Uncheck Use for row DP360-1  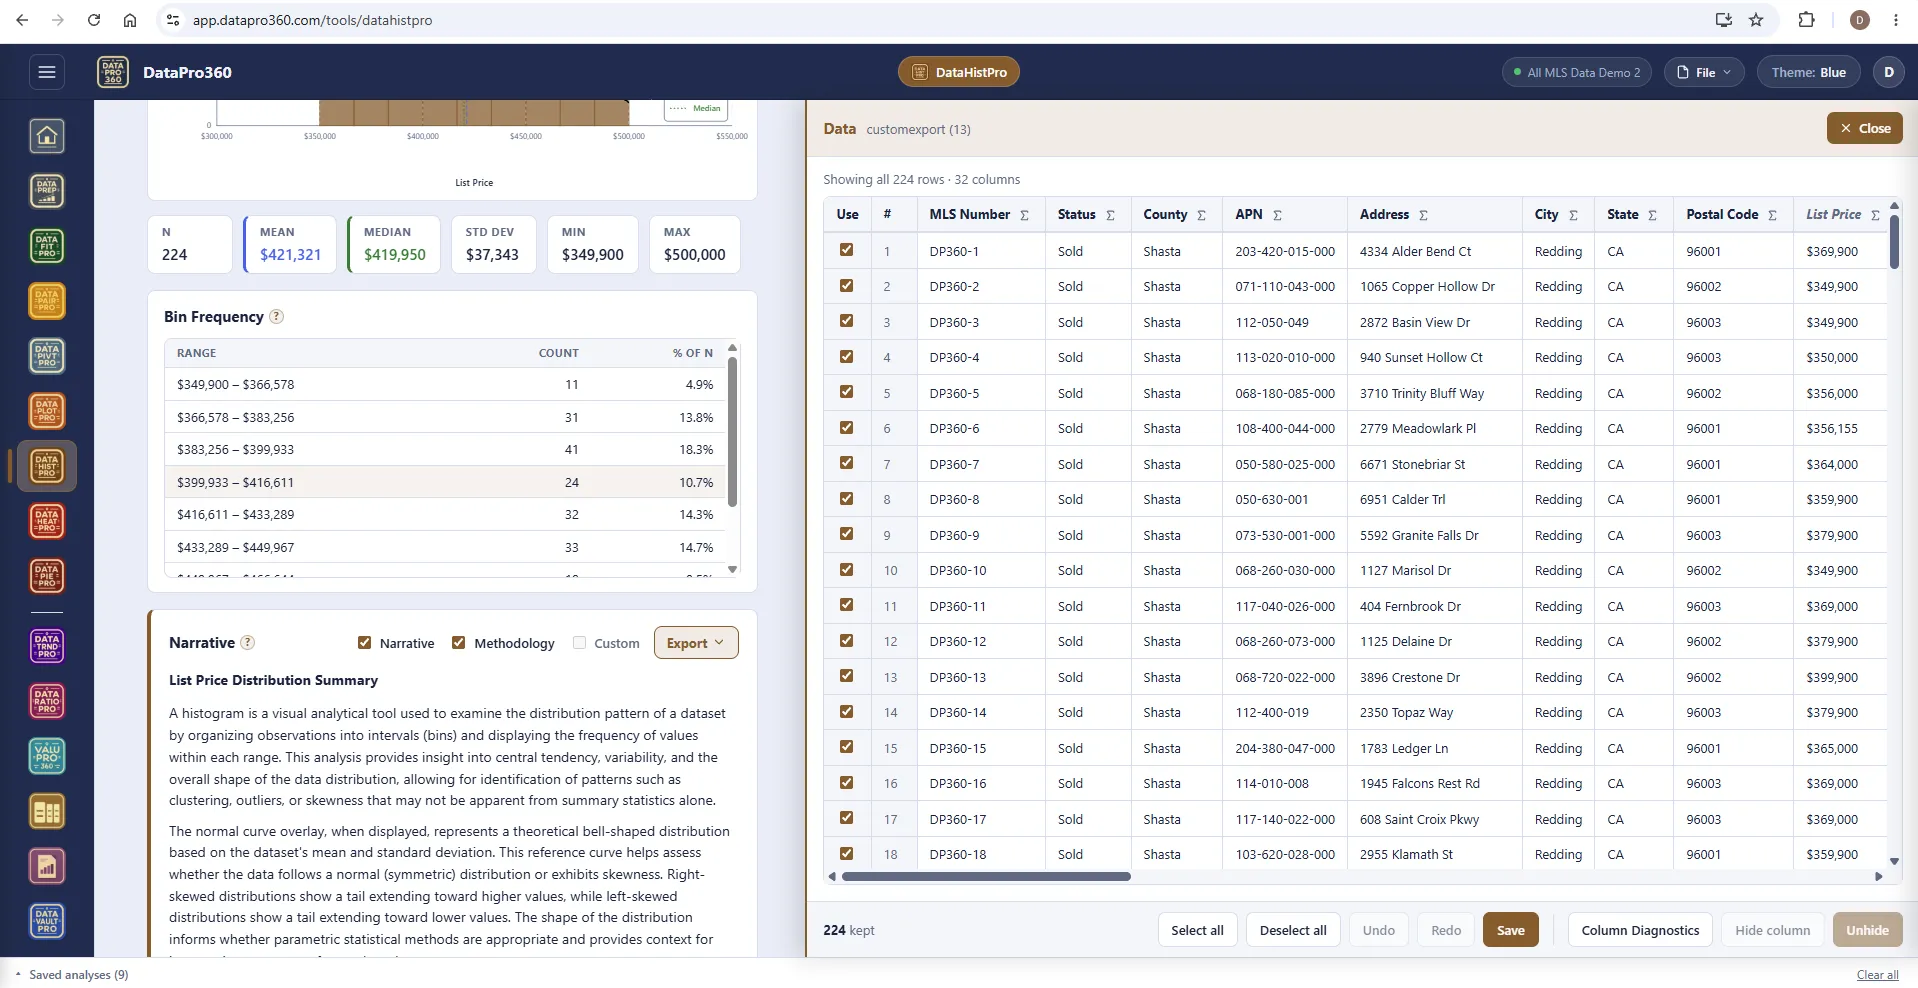[847, 250]
